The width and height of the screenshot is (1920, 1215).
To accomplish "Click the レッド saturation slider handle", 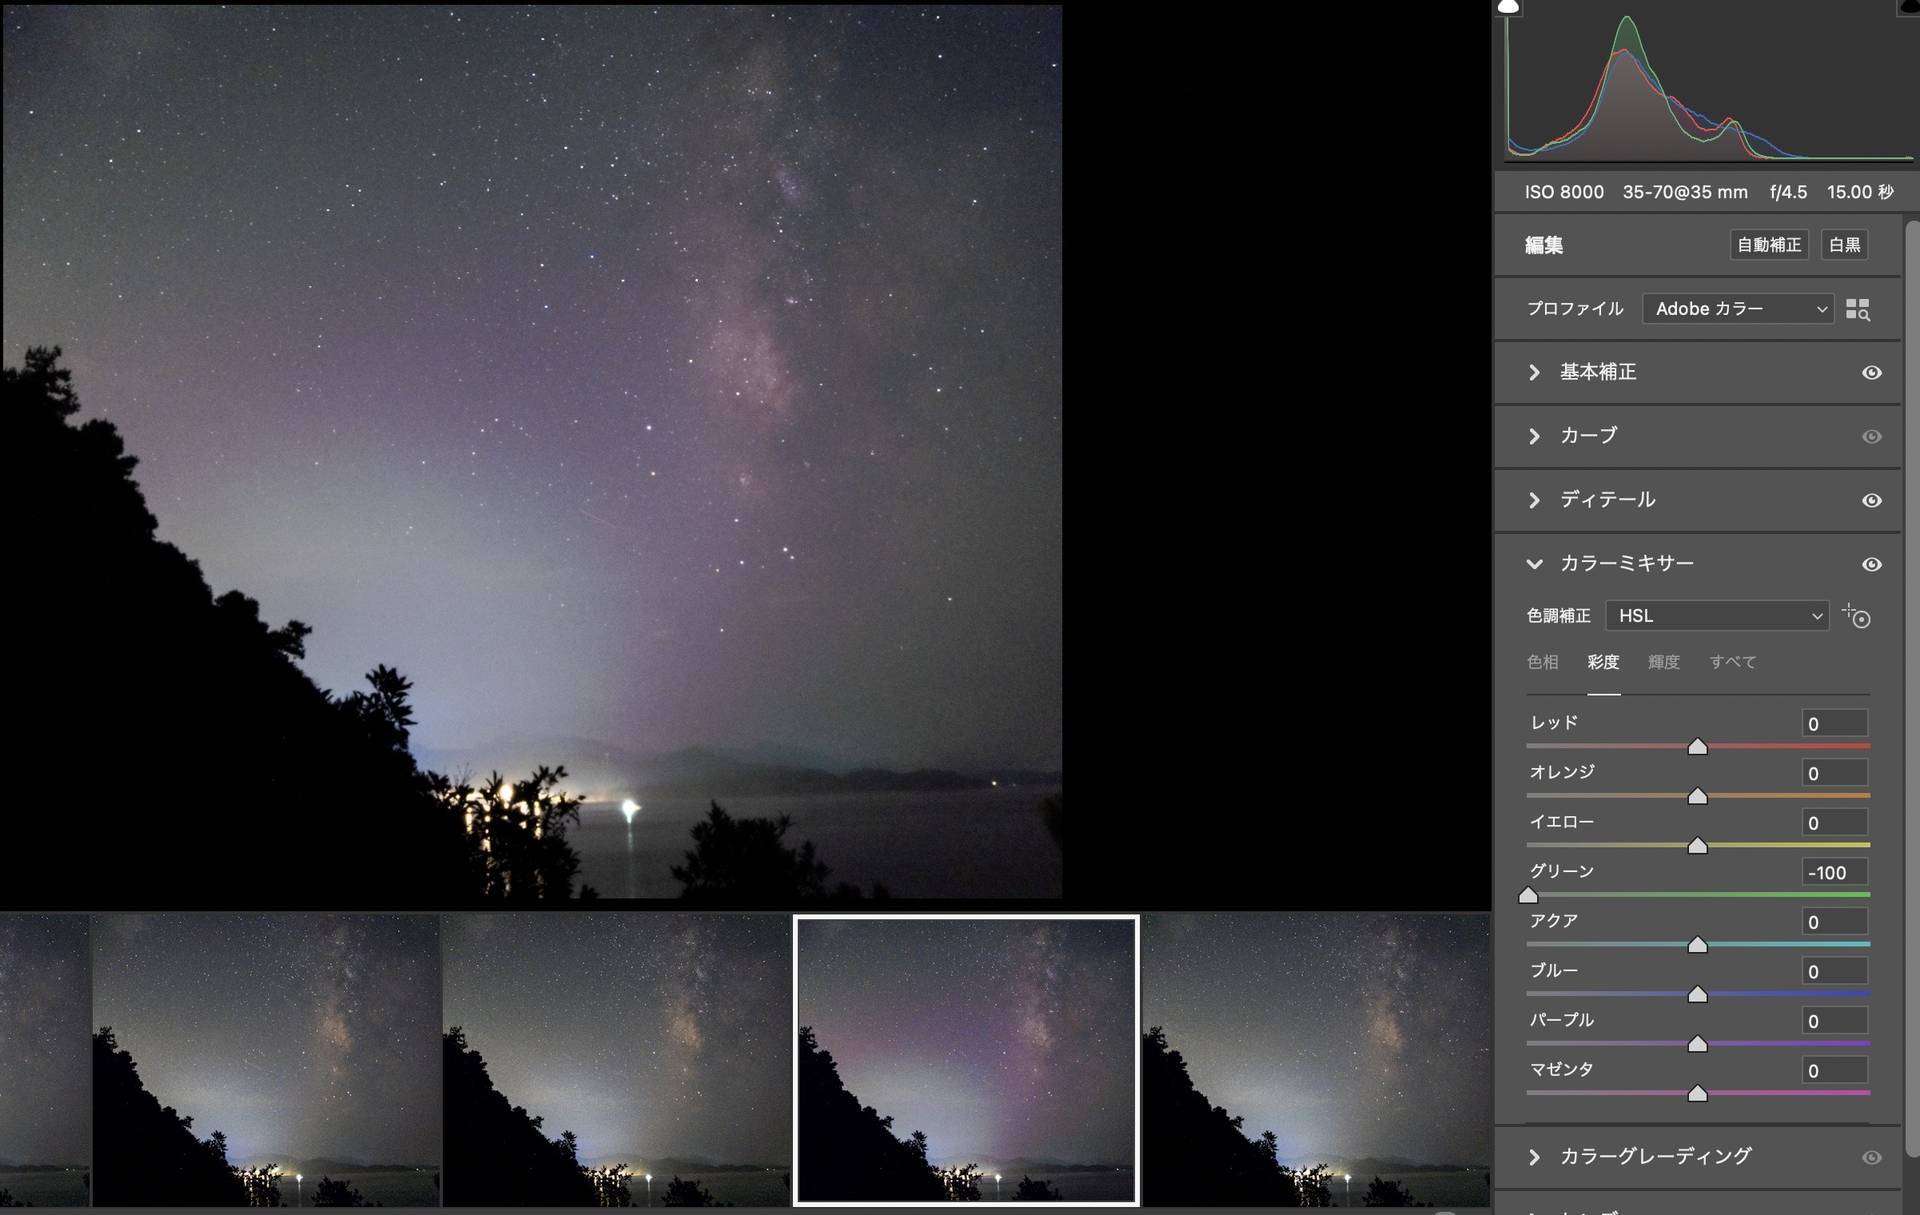I will pos(1697,747).
